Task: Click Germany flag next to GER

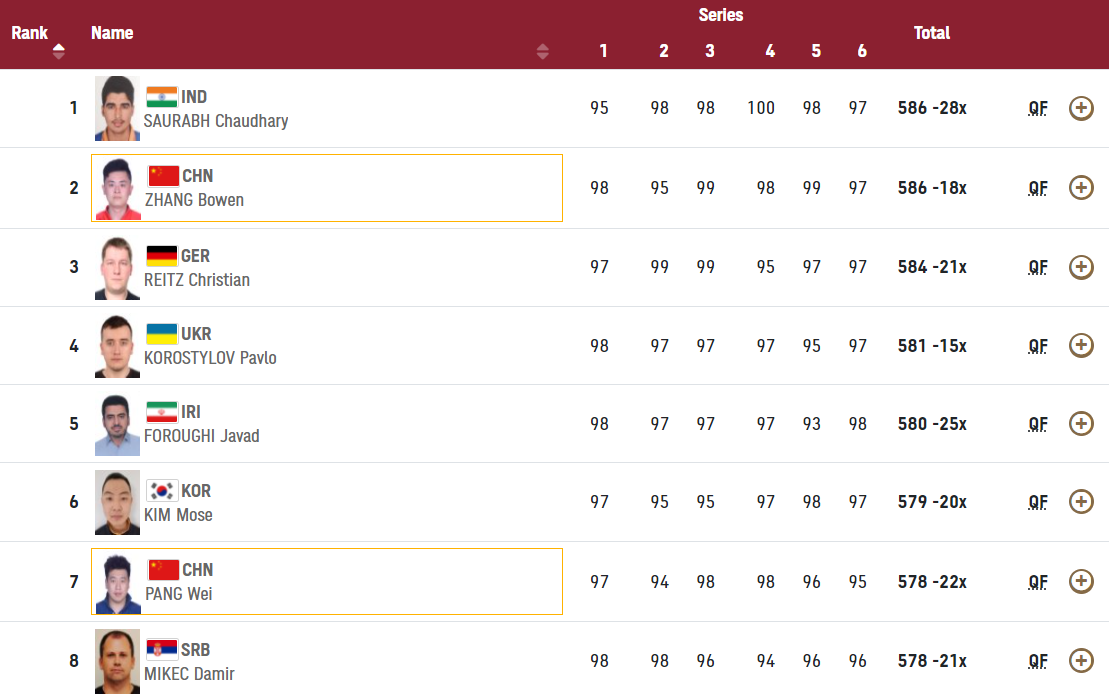Action: coord(161,256)
